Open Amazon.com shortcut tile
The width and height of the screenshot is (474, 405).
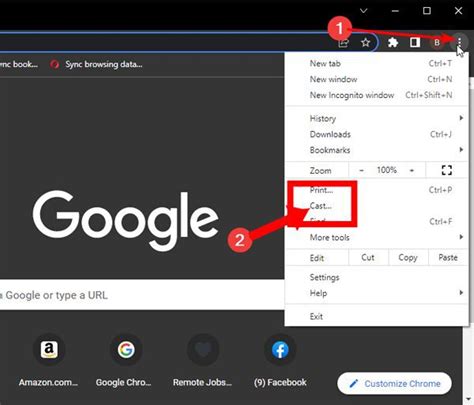pyautogui.click(x=49, y=361)
